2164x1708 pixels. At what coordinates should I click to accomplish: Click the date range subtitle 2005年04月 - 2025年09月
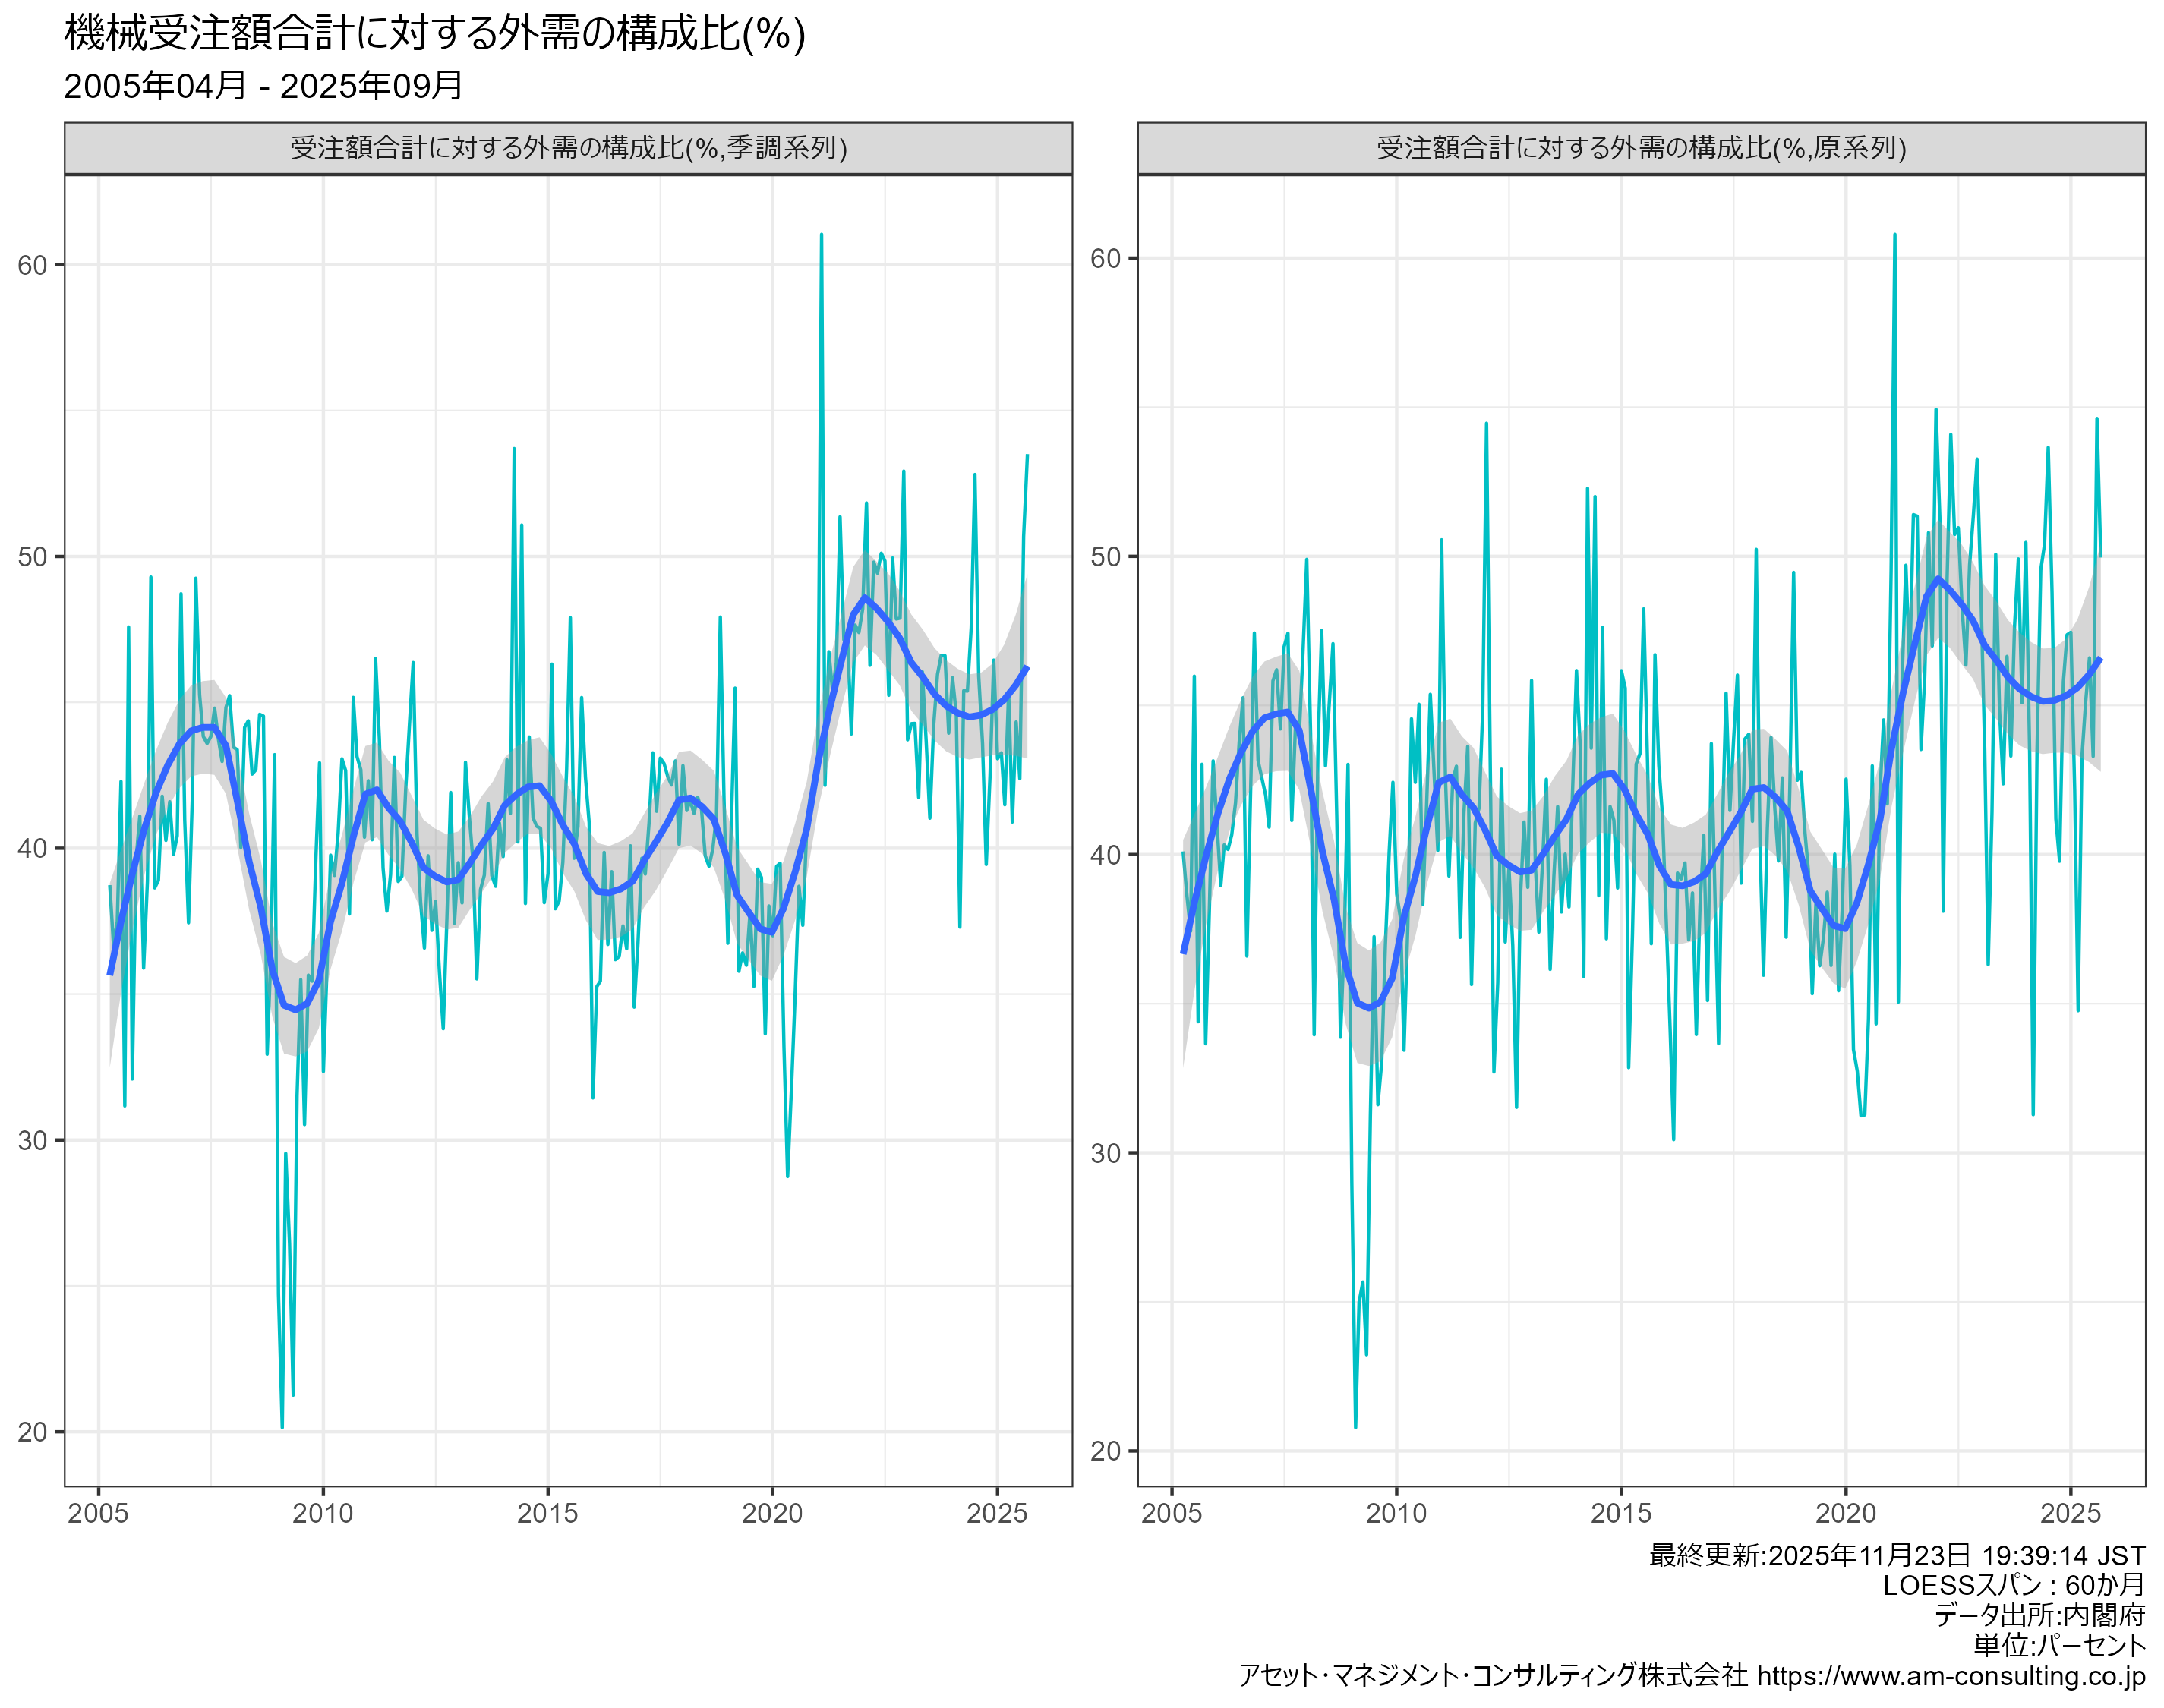263,86
